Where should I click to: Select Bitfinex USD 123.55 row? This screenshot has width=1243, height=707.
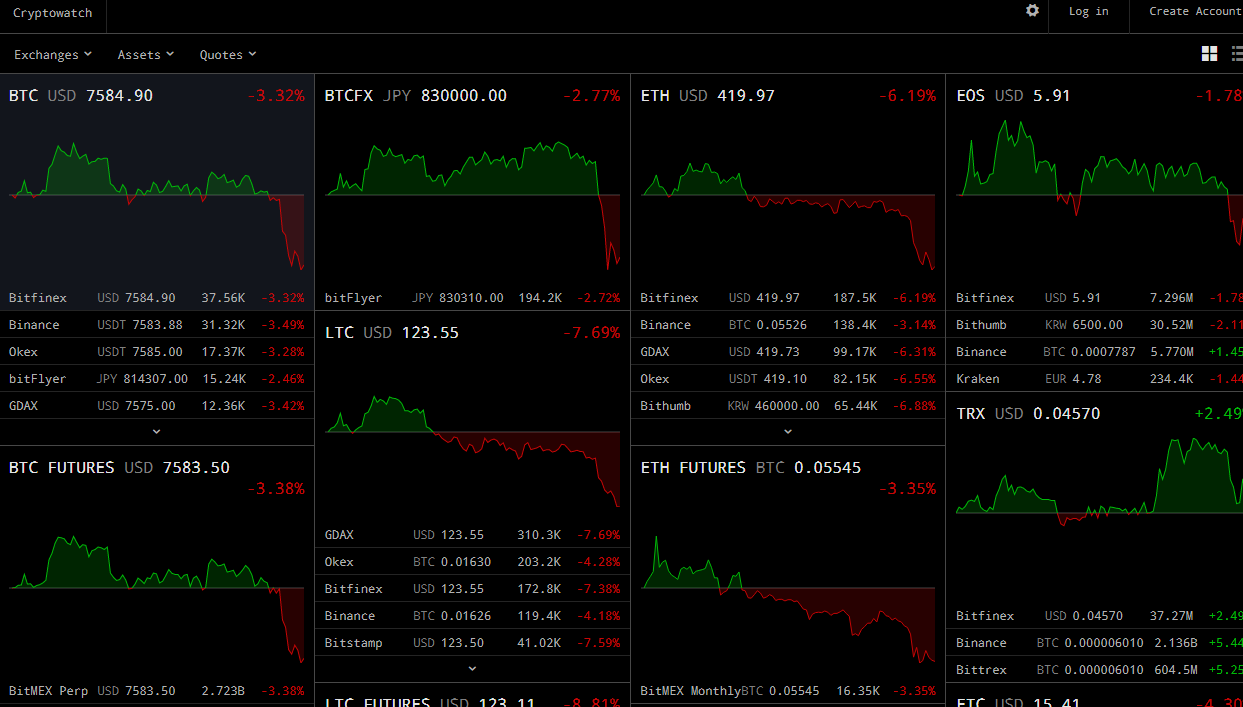point(472,589)
